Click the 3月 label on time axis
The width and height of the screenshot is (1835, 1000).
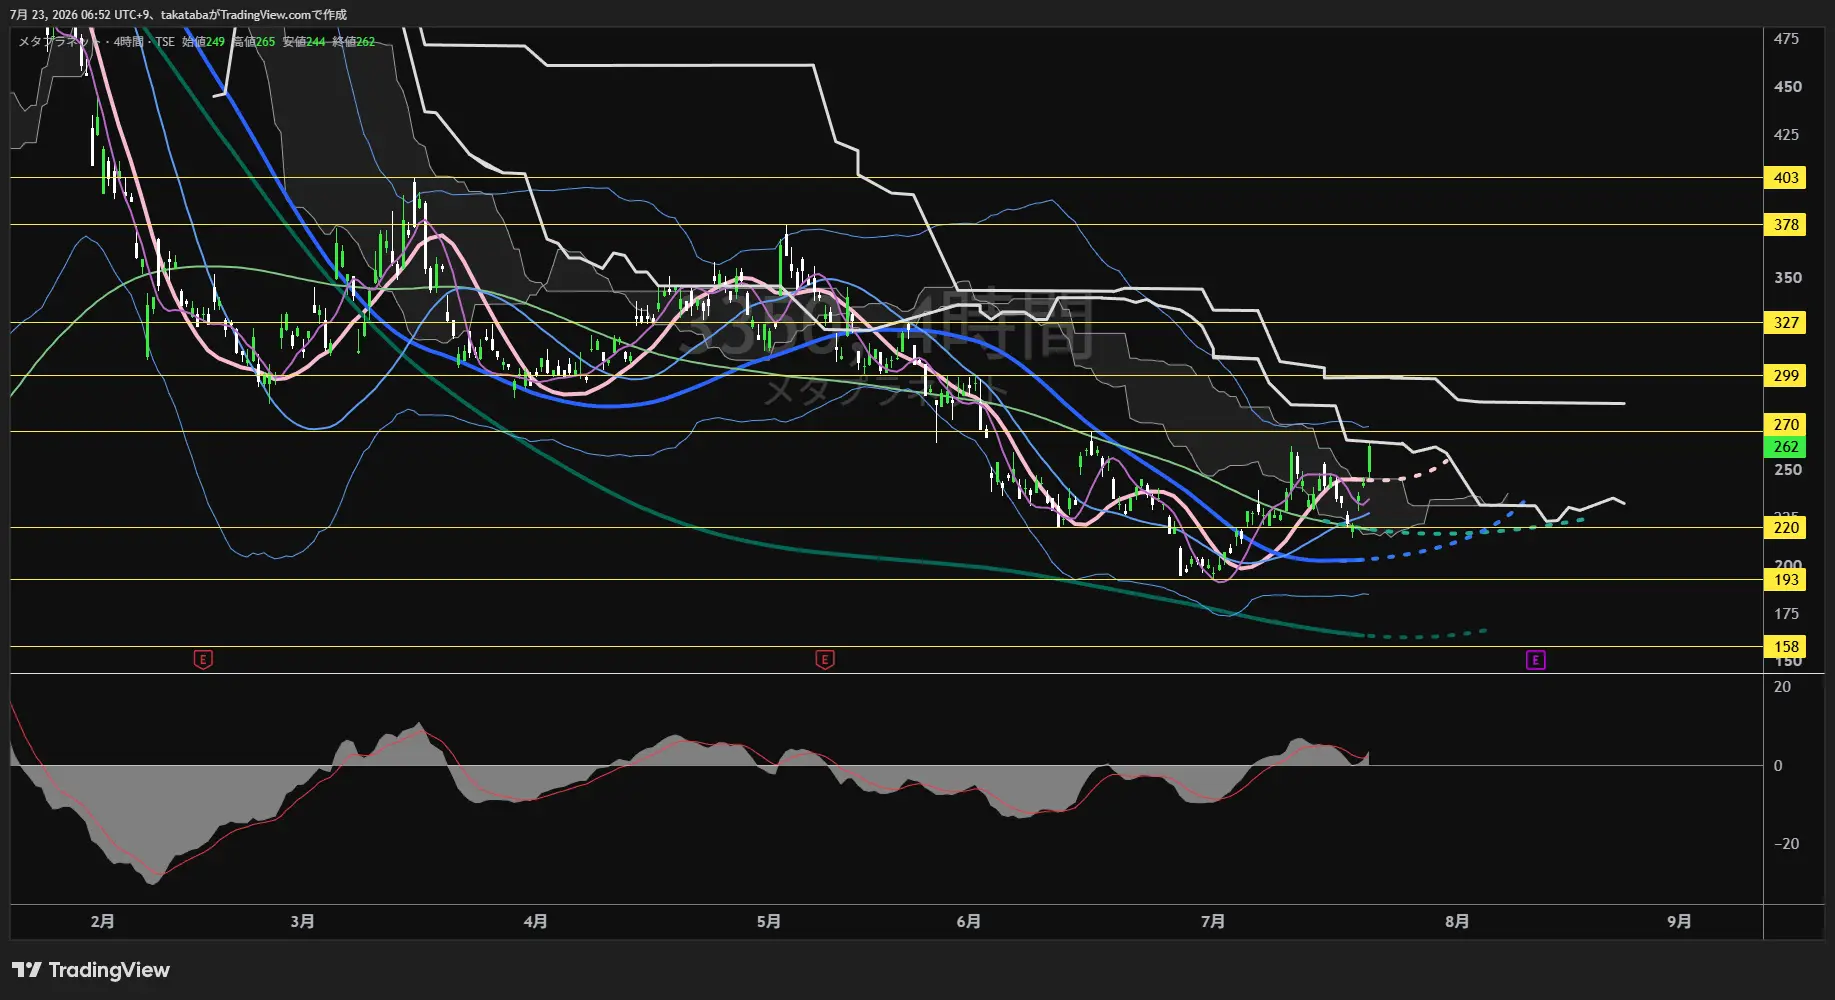pyautogui.click(x=302, y=921)
